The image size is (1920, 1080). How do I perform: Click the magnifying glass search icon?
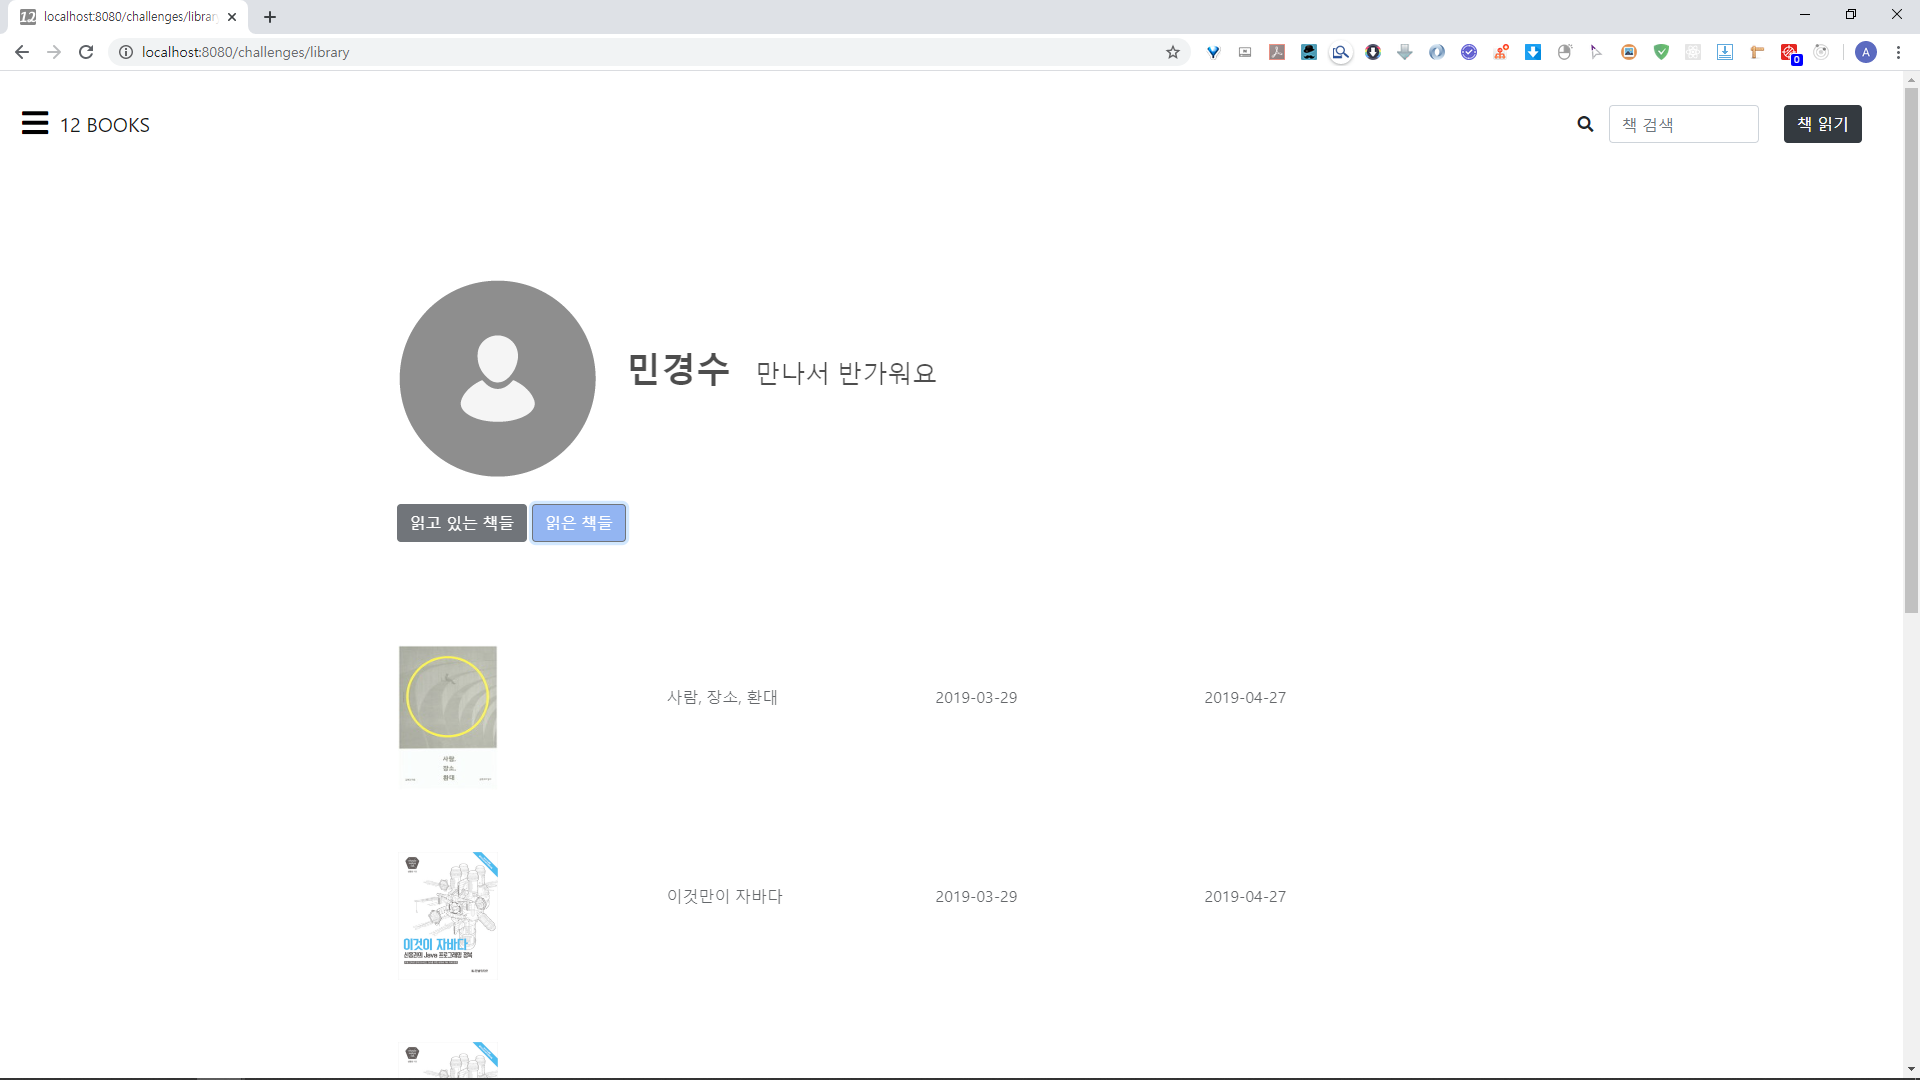coord(1585,124)
